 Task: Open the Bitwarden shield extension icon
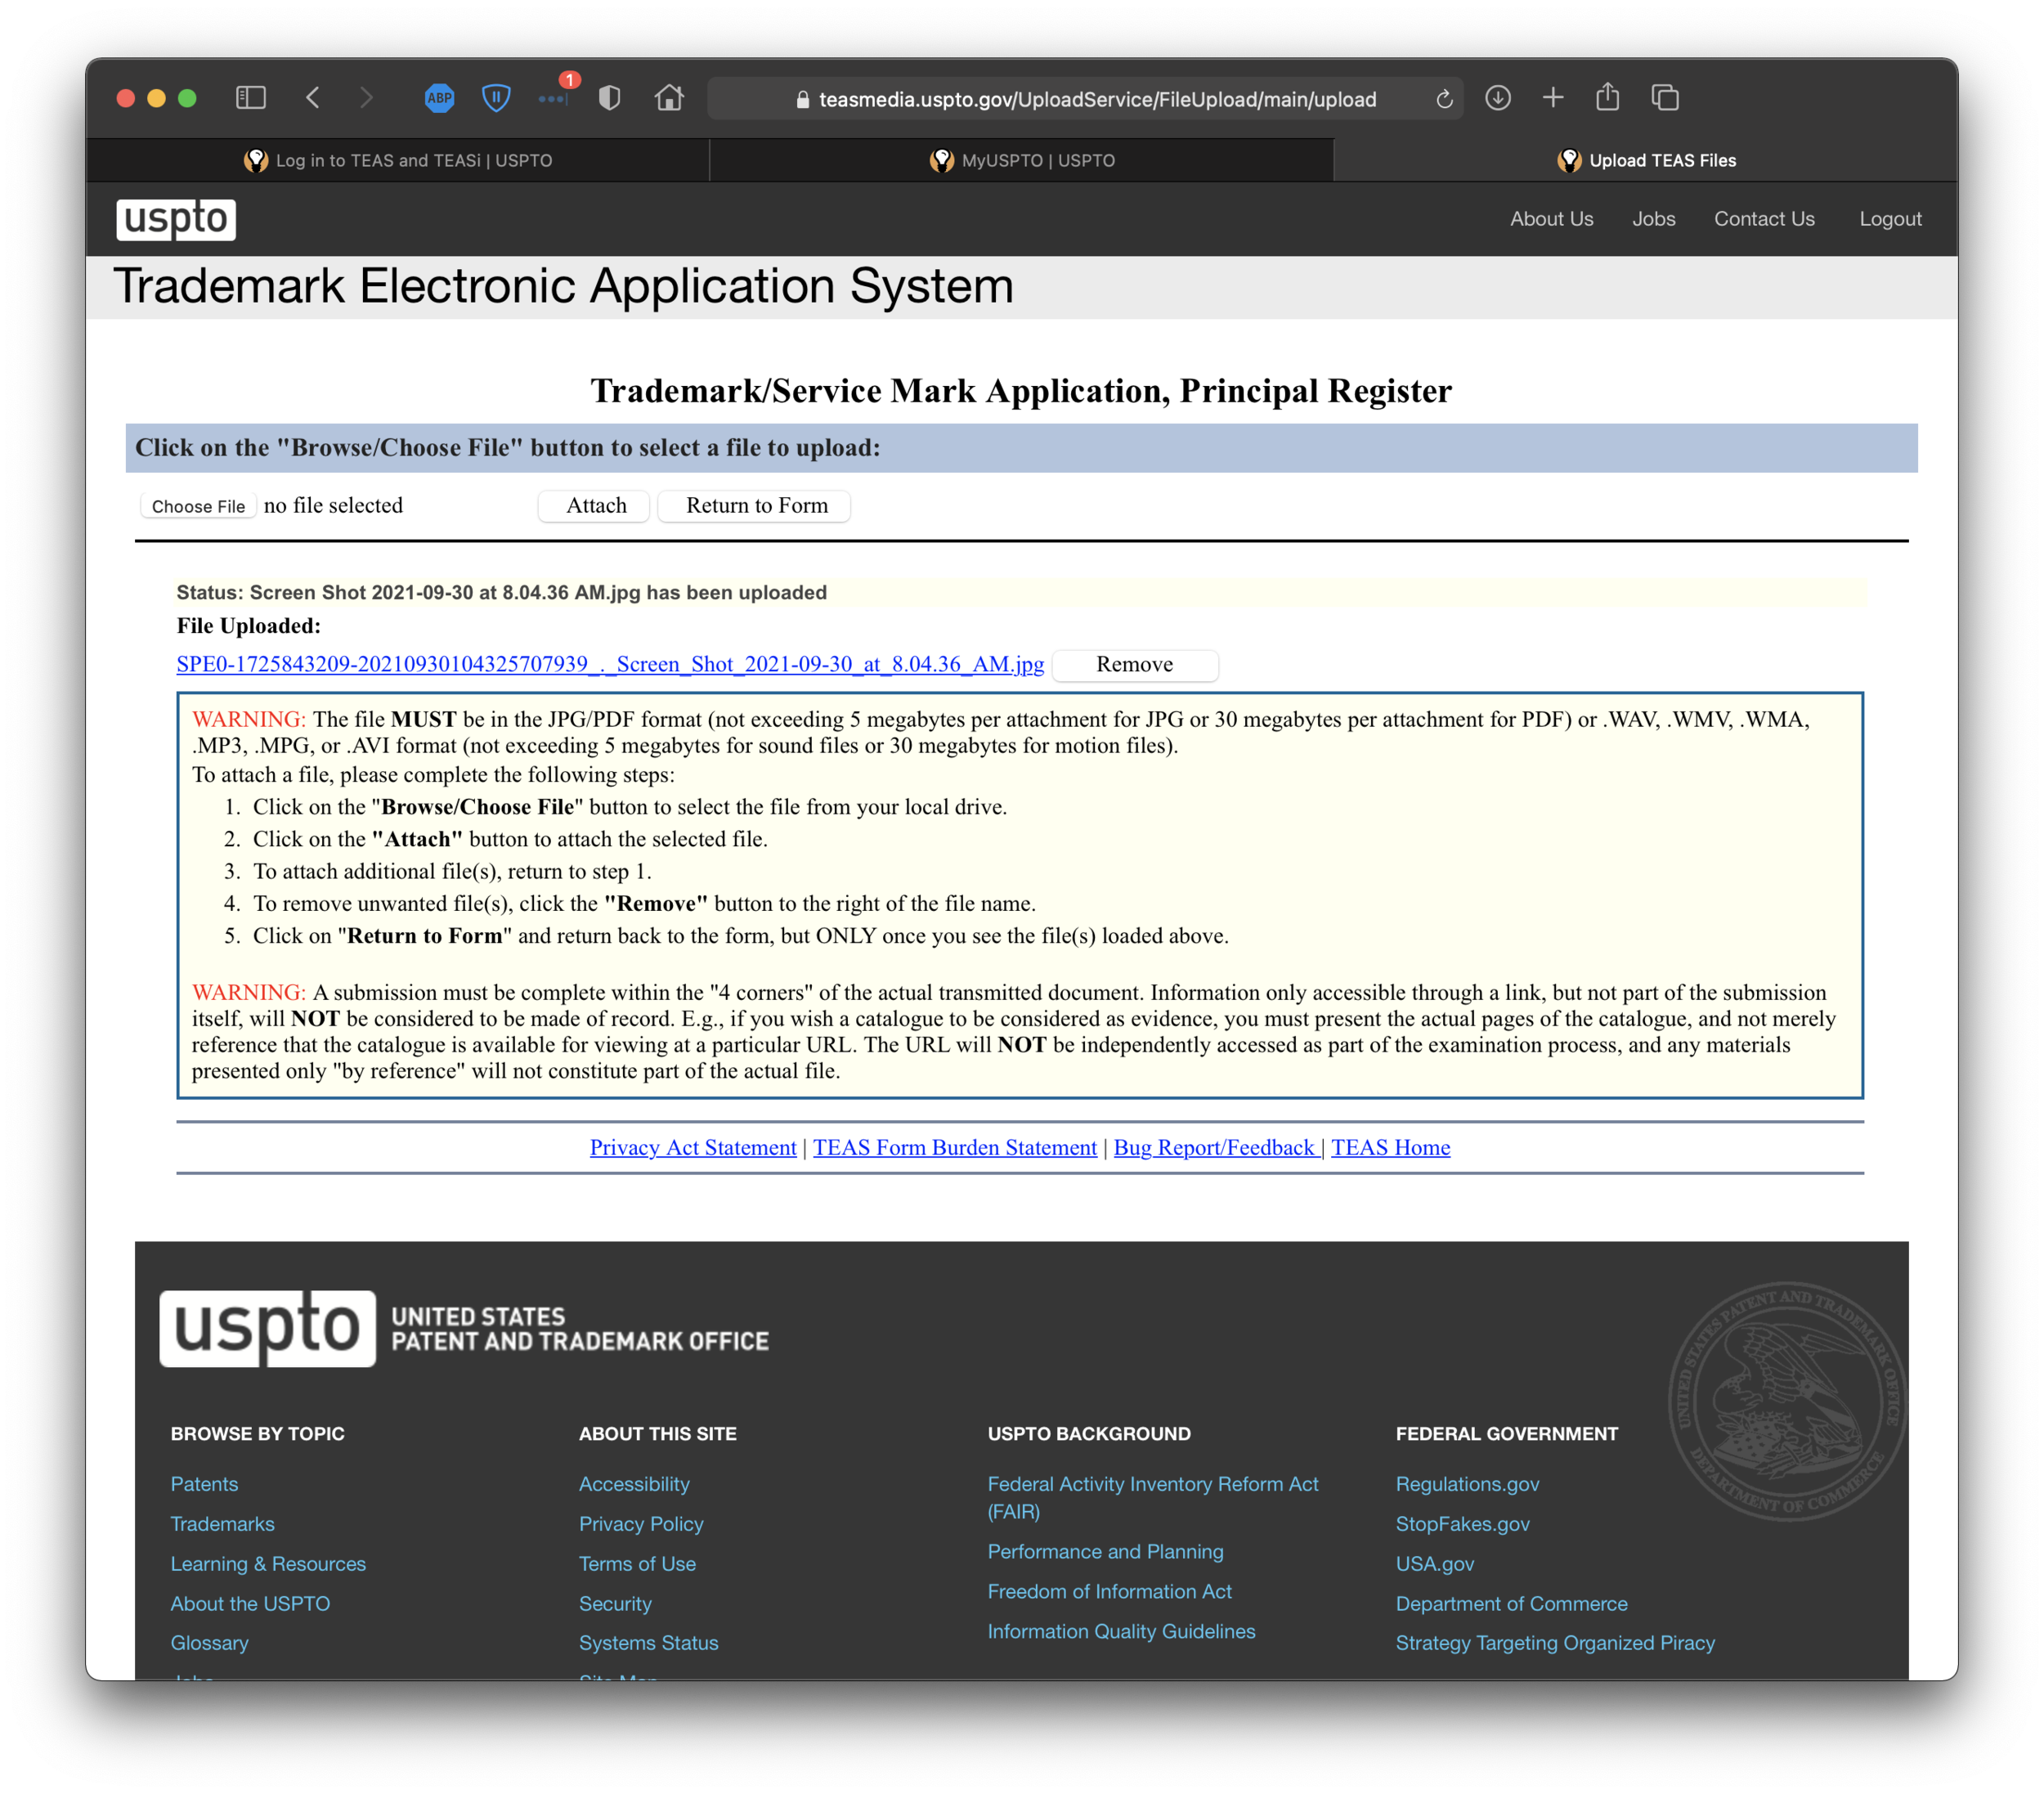pos(496,98)
